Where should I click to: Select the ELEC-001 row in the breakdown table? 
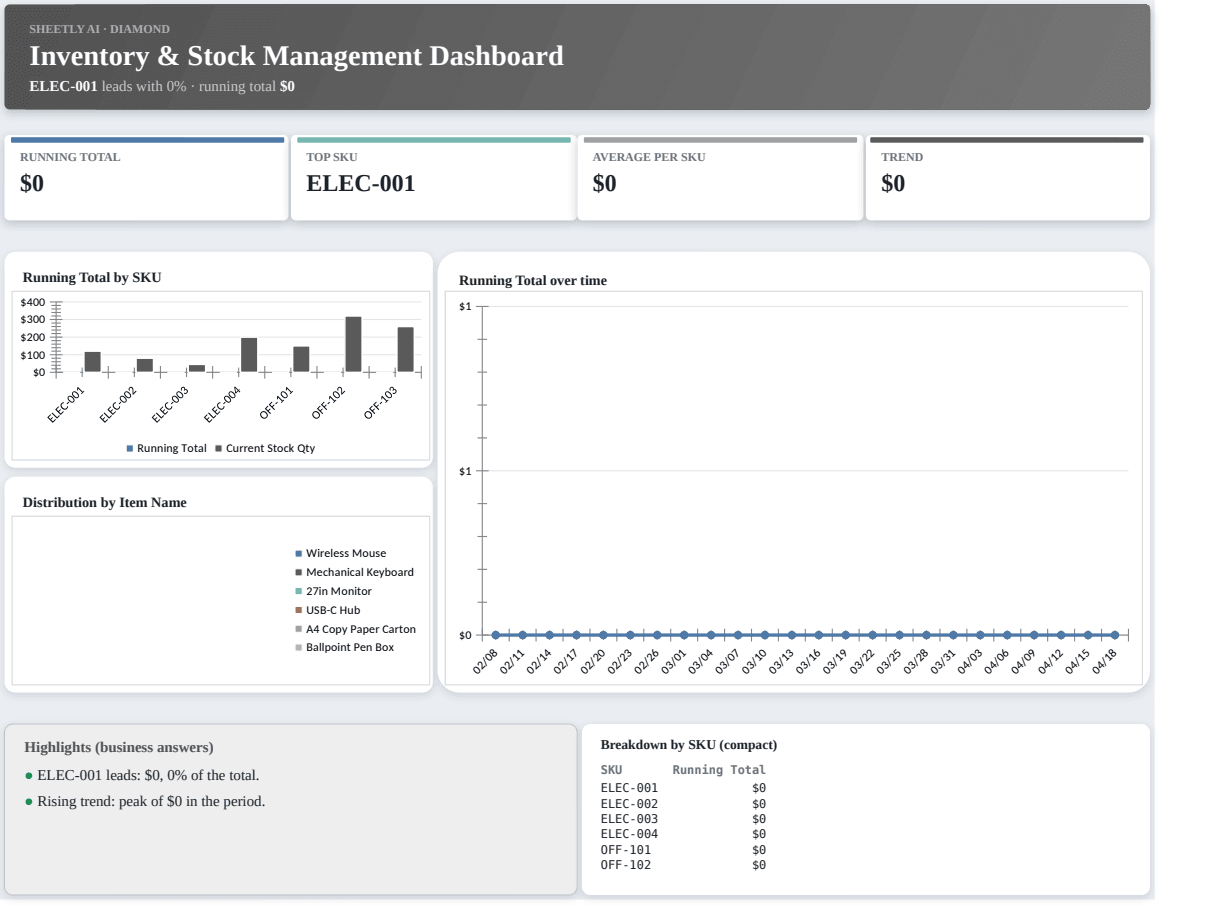click(683, 788)
